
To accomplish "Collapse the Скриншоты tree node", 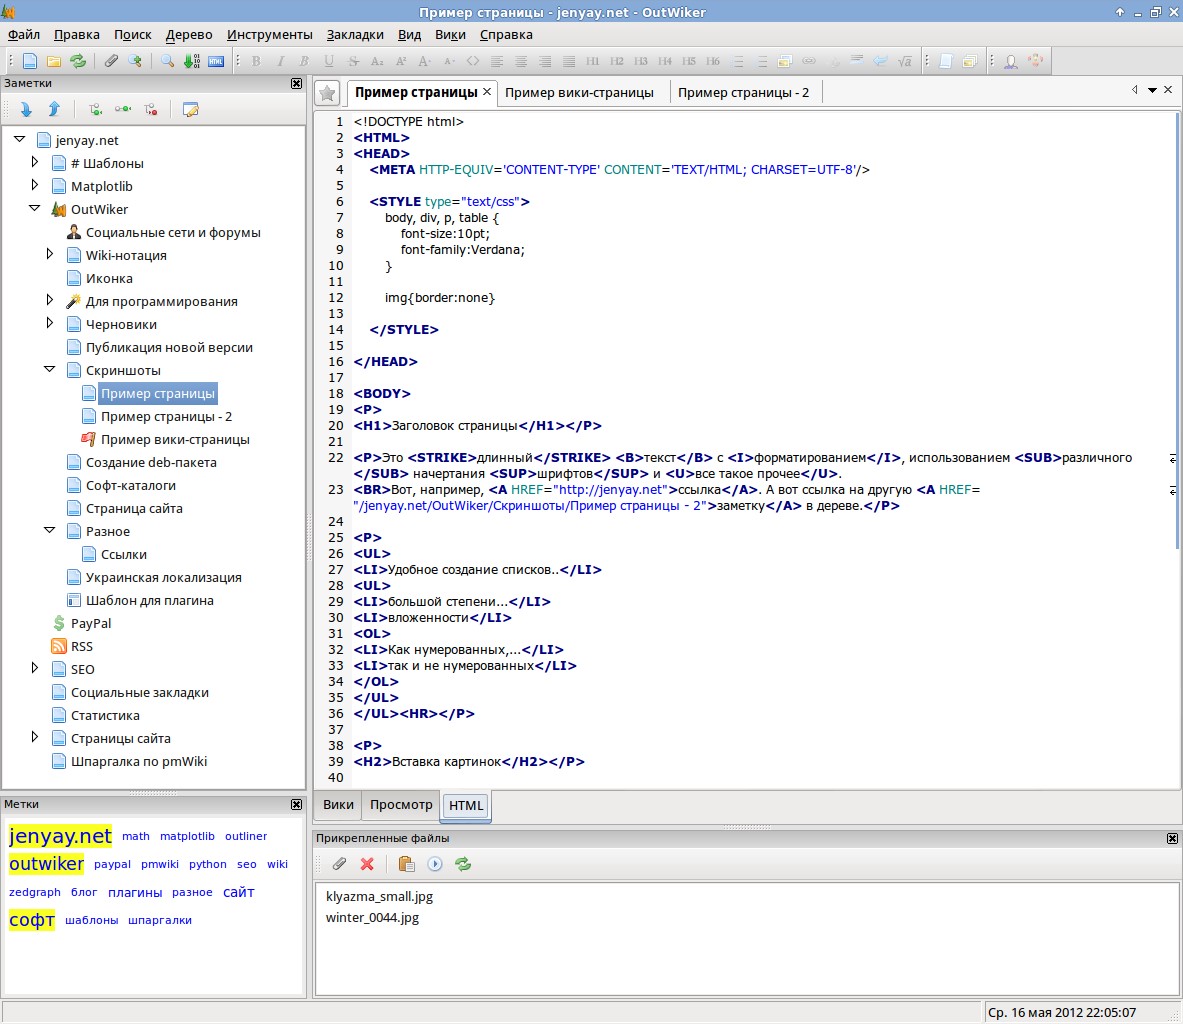I will pyautogui.click(x=50, y=369).
